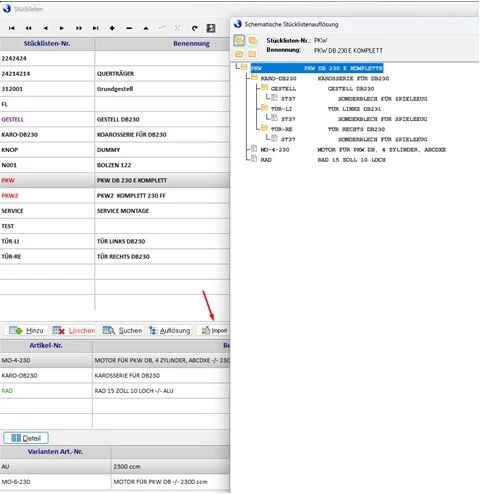Click the Hinzu button

tap(26, 330)
